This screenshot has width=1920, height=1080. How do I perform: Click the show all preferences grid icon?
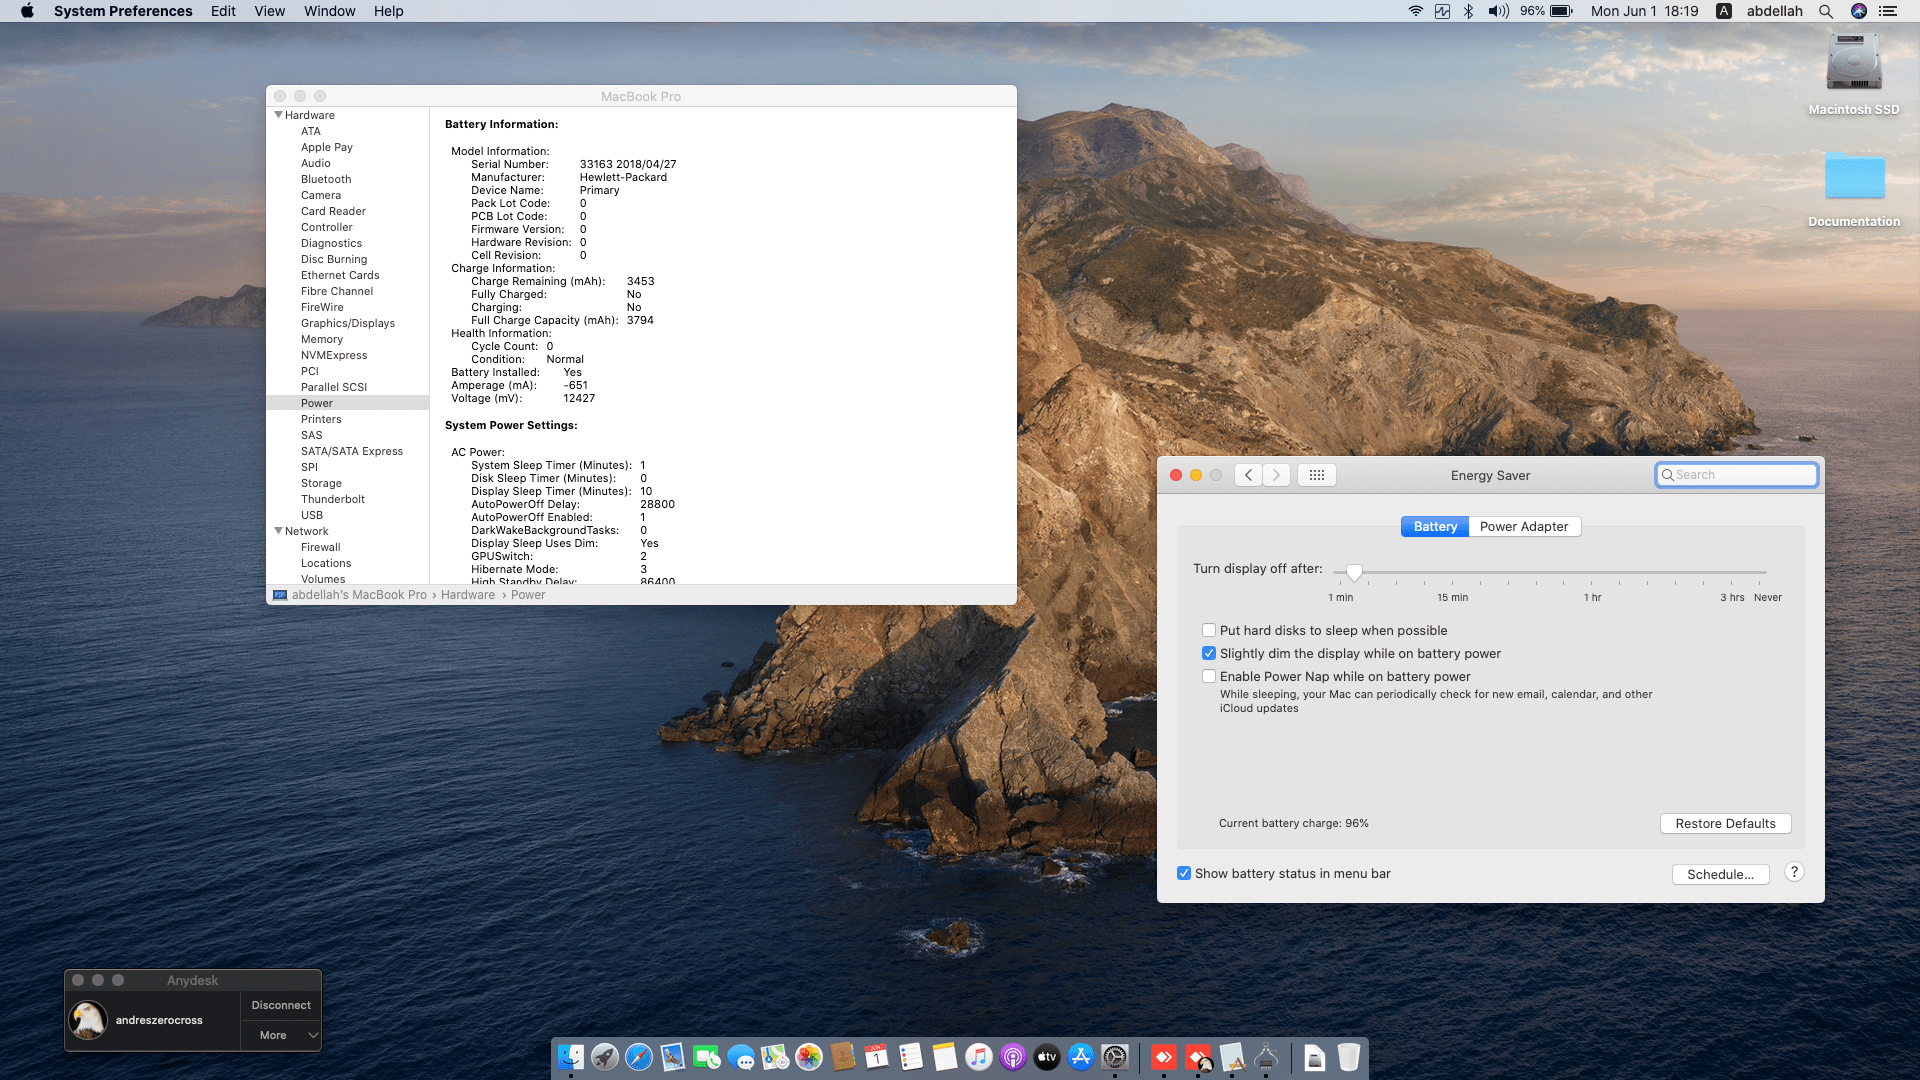[1316, 475]
